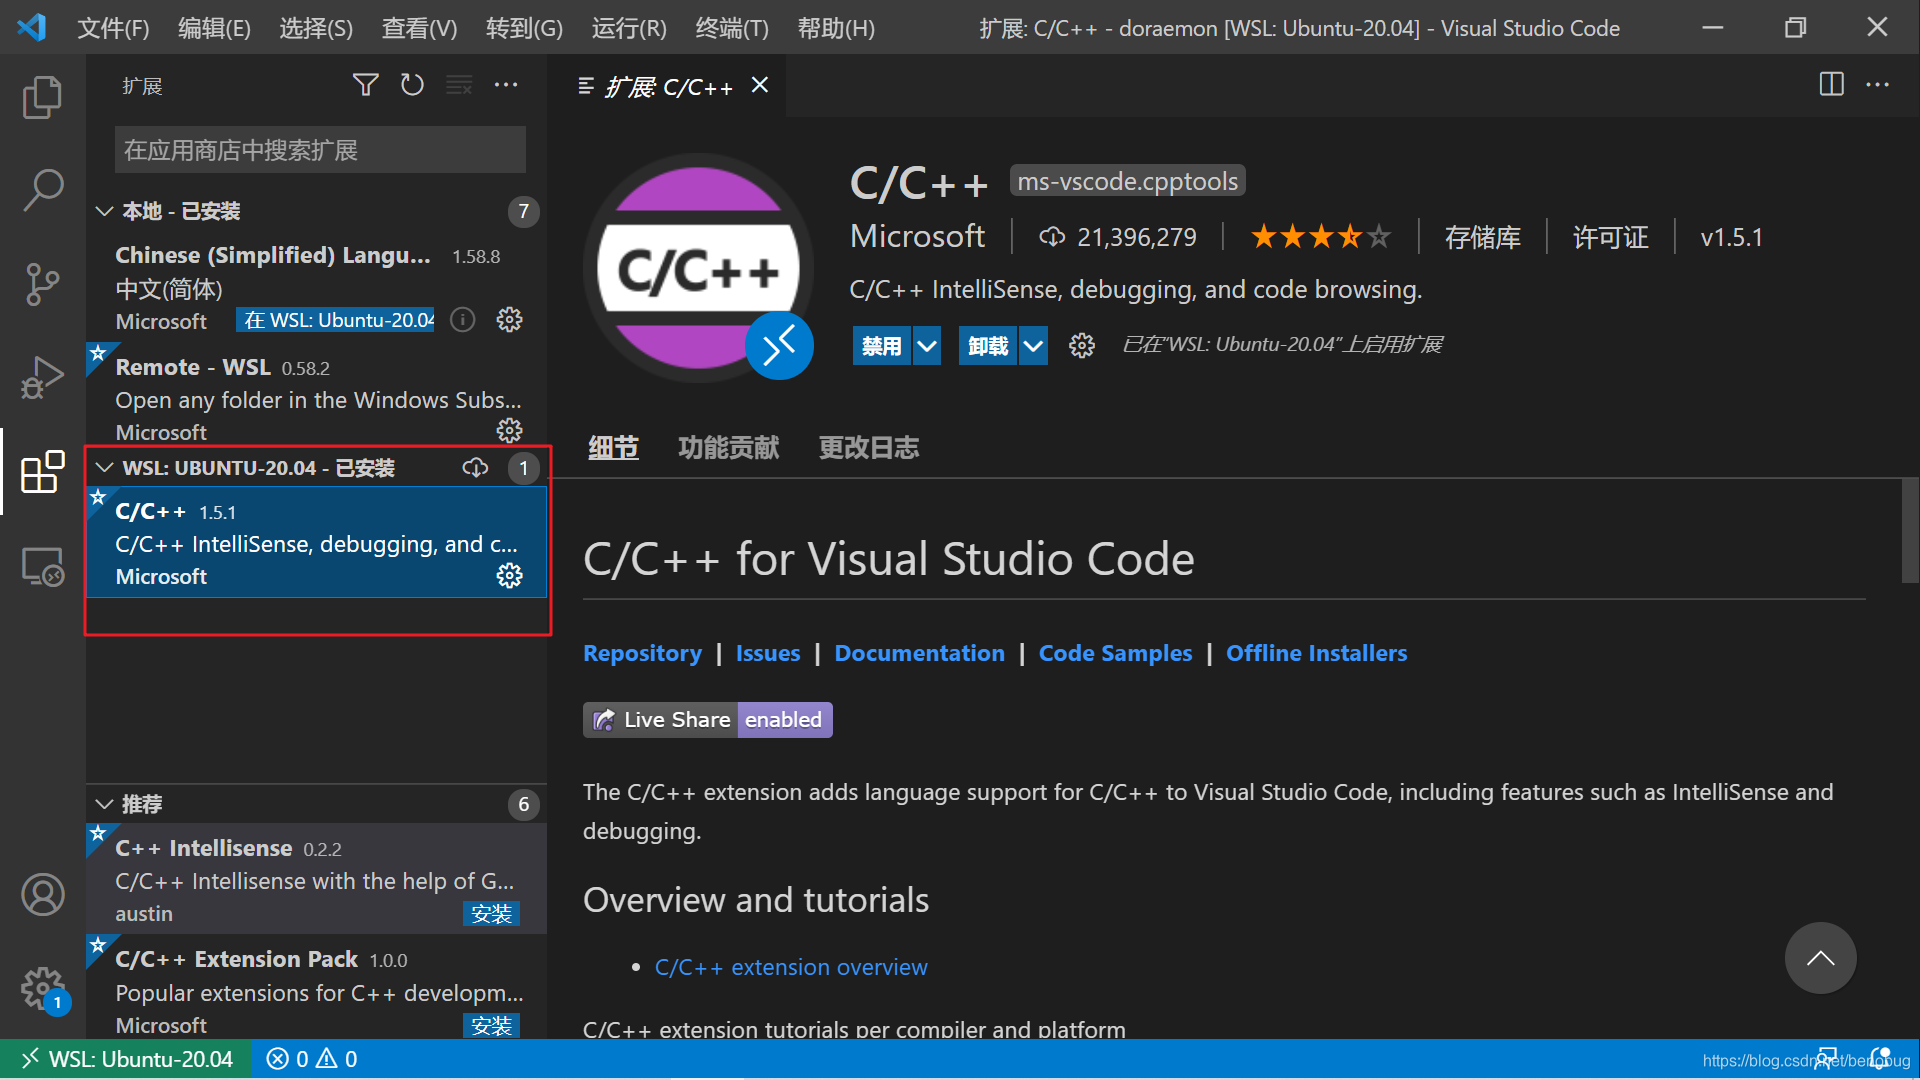
Task: Clear extension search results icon
Action: point(459,85)
